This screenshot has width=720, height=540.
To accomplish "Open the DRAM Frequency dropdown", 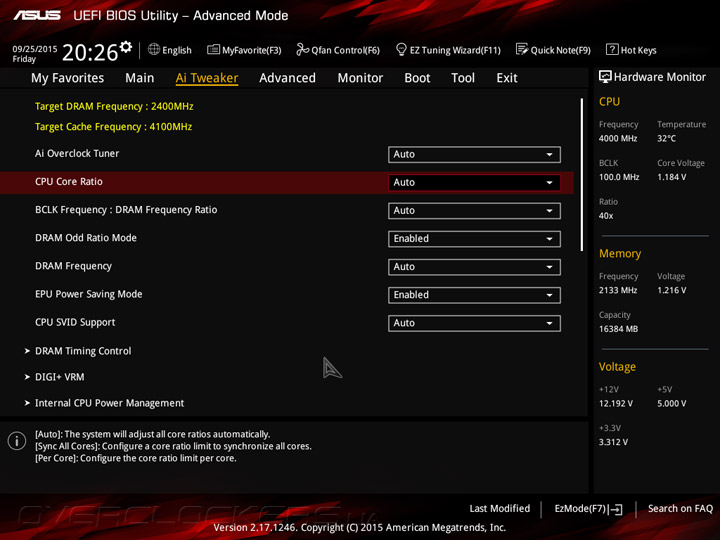I will 474,267.
